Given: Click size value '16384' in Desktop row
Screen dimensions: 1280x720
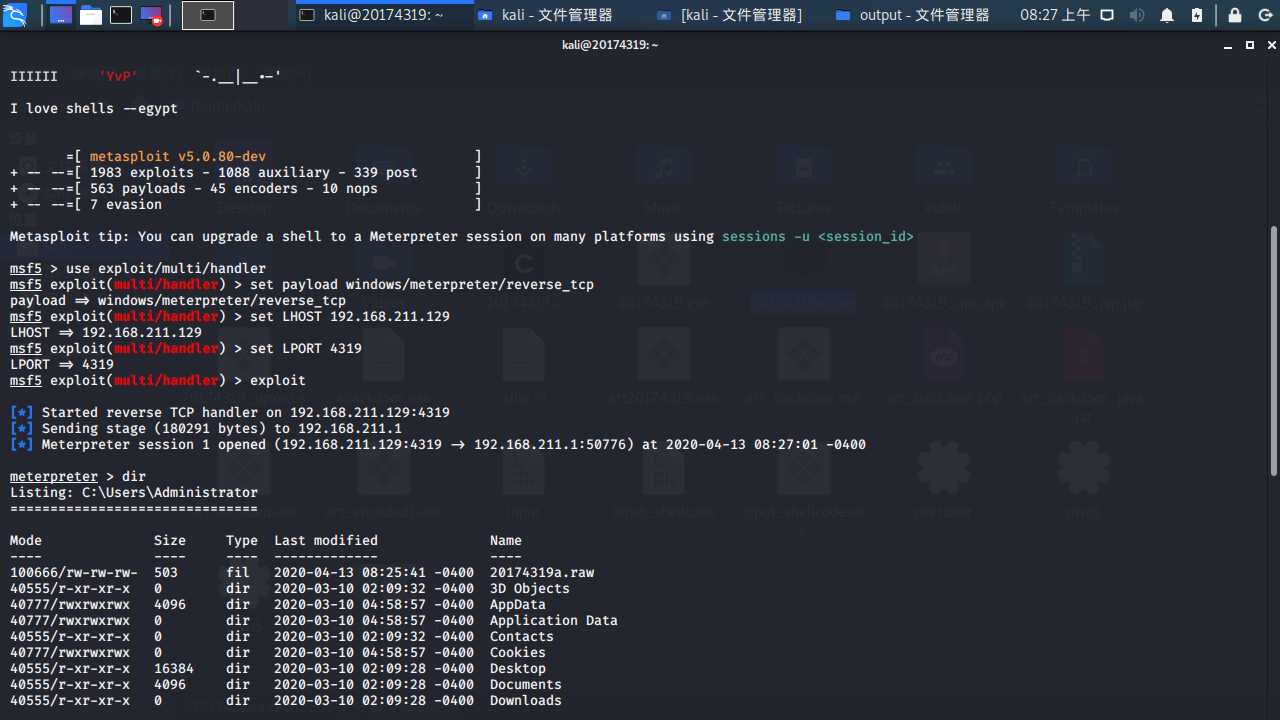Looking at the screenshot, I should [174, 668].
